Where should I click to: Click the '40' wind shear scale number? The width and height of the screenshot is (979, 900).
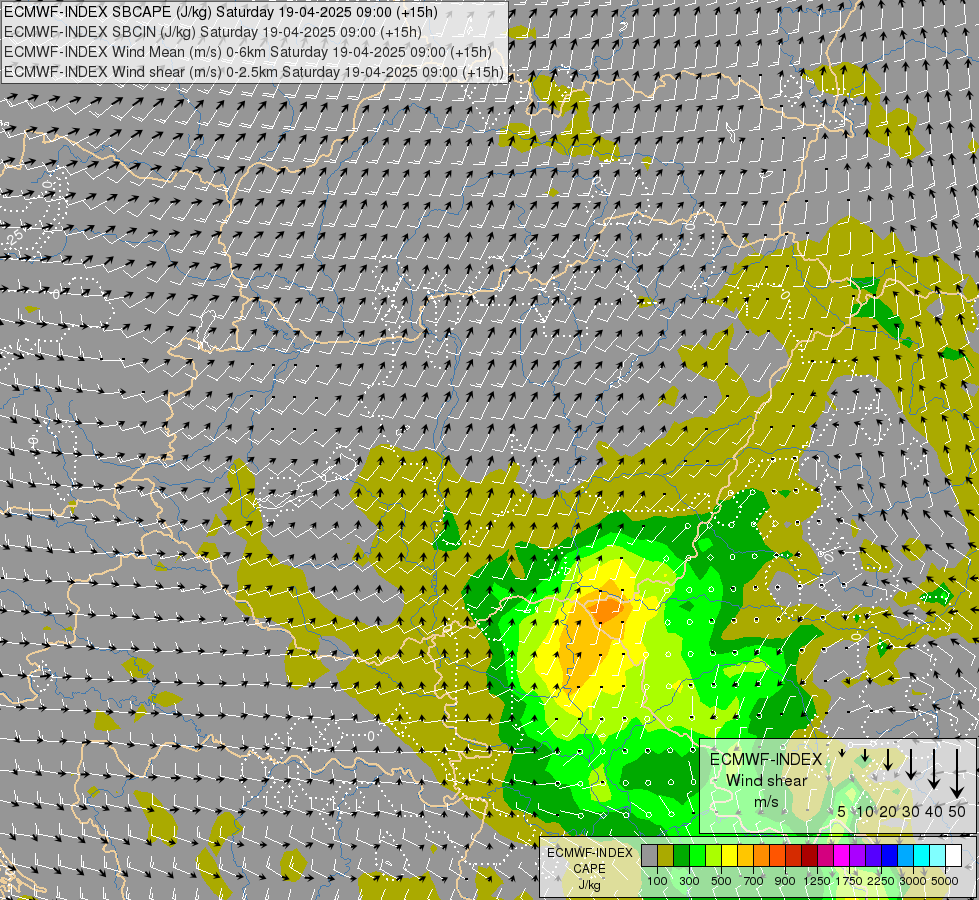[x=934, y=812]
